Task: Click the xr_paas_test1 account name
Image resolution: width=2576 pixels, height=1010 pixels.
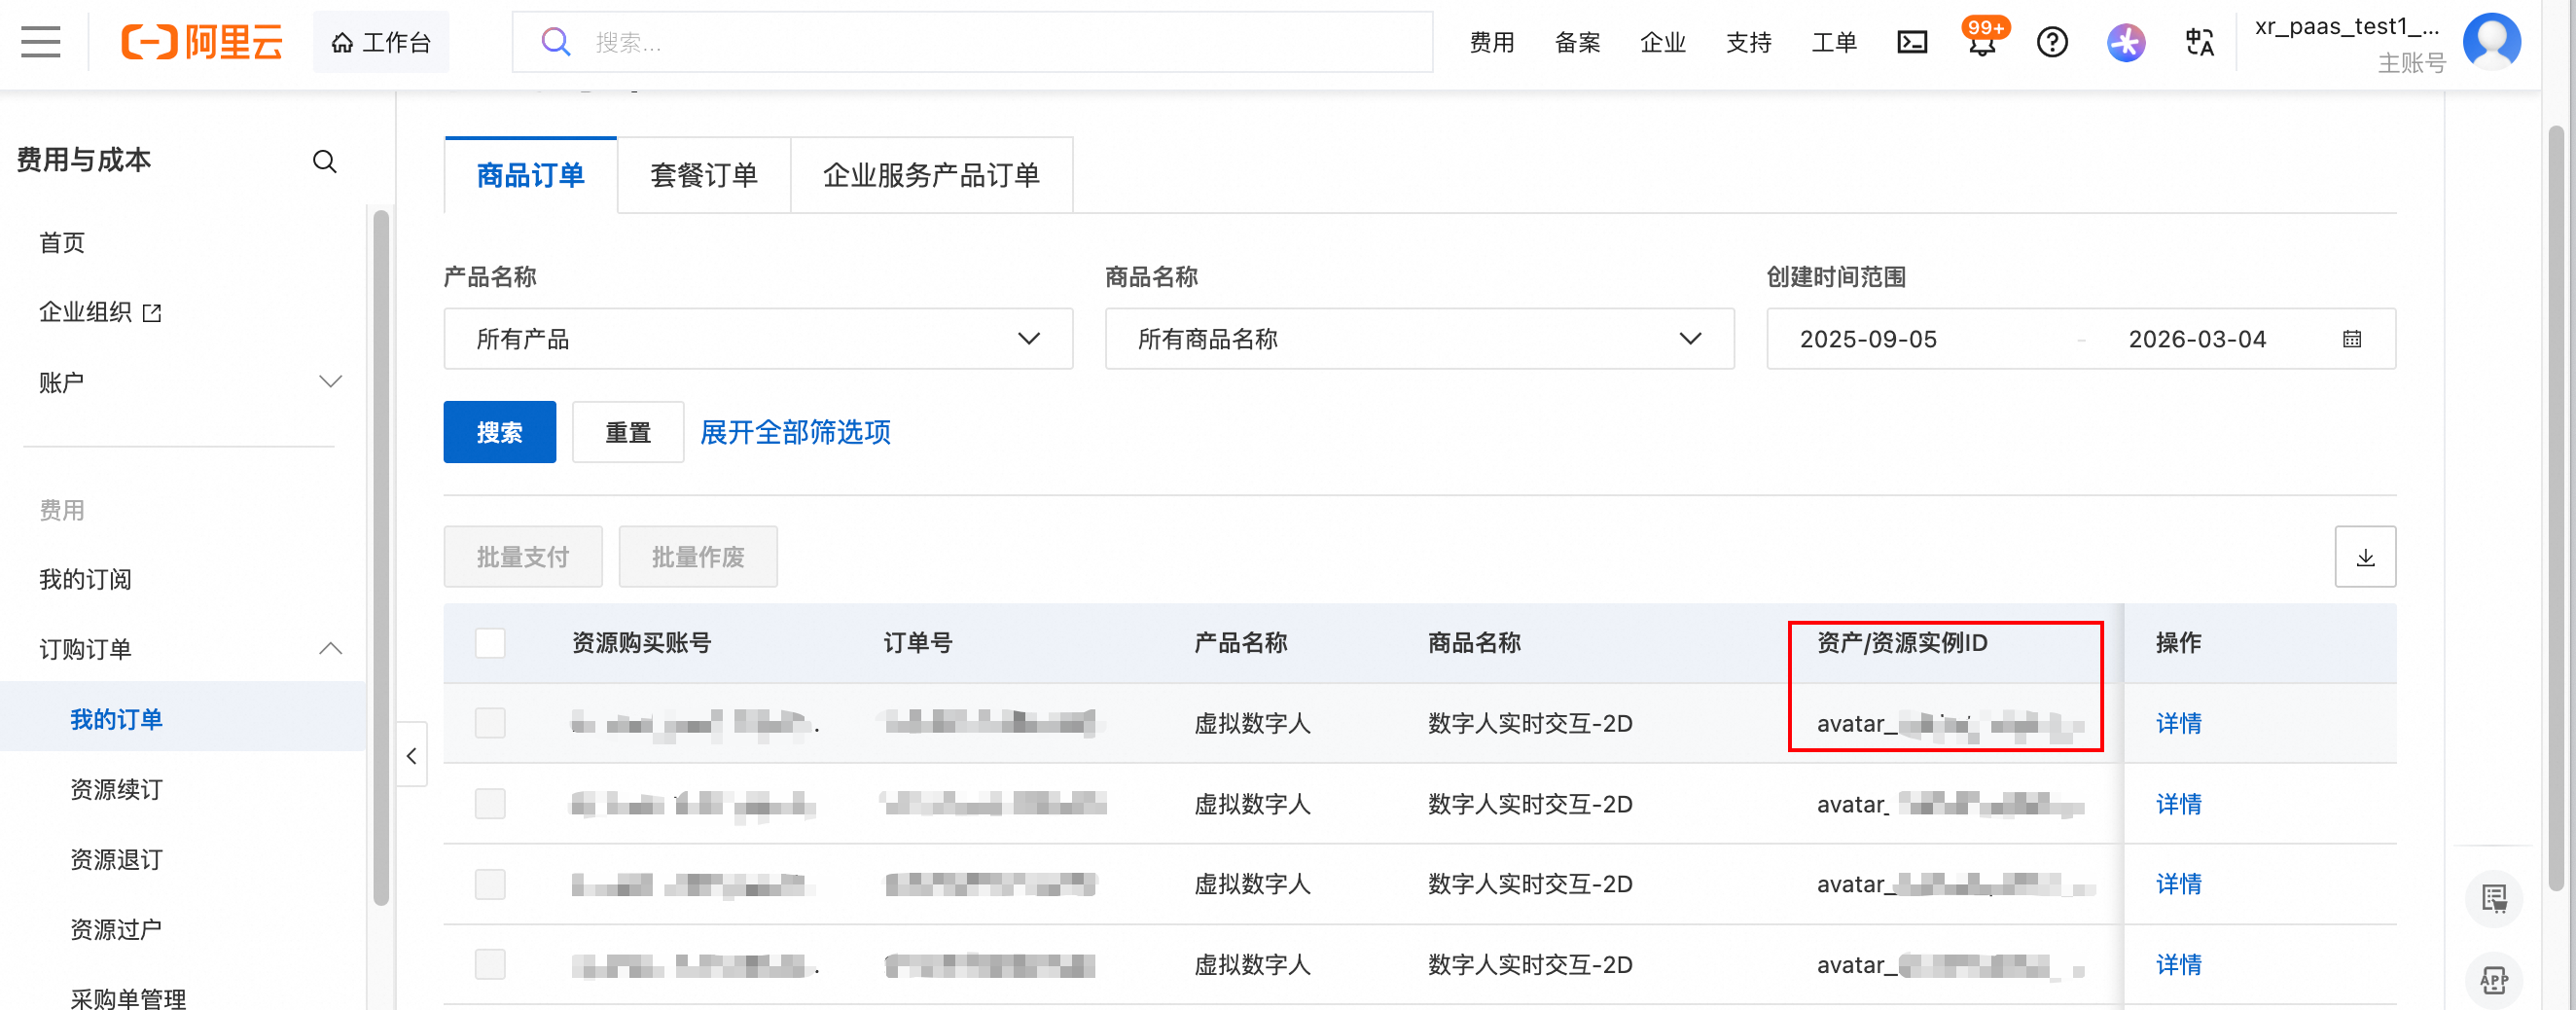Action: (2346, 27)
